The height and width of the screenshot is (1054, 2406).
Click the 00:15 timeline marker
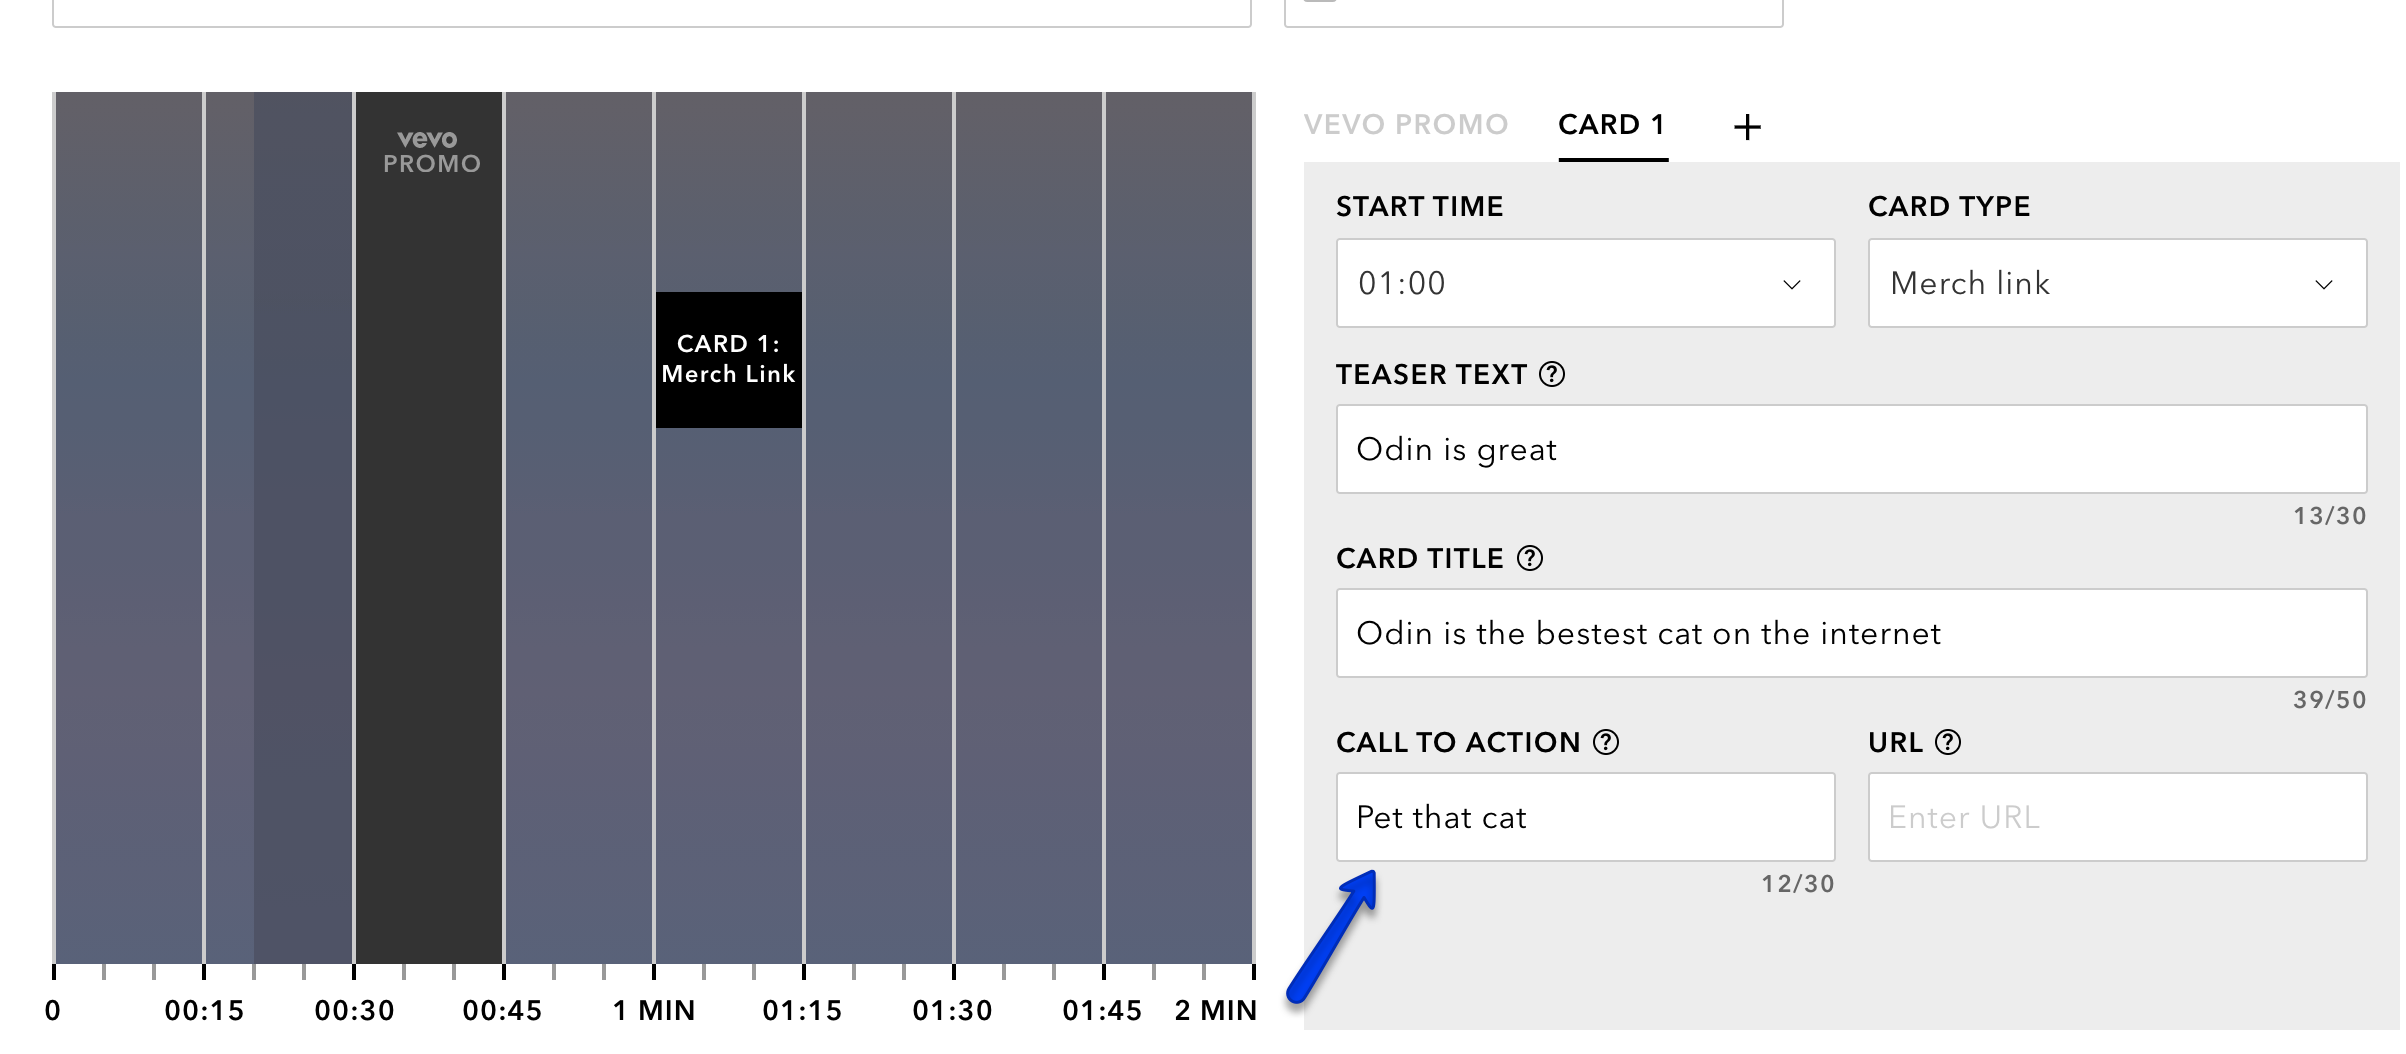[204, 1008]
